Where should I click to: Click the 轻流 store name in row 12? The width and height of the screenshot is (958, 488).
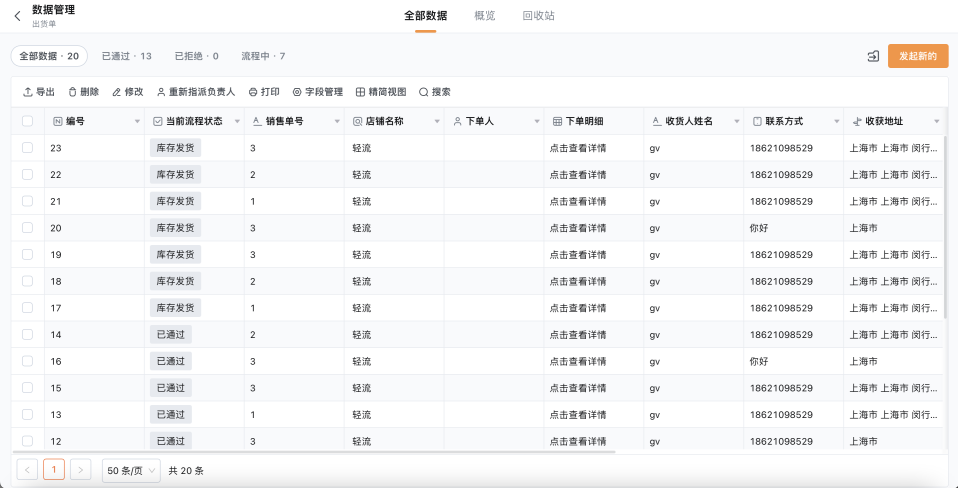coord(362,441)
